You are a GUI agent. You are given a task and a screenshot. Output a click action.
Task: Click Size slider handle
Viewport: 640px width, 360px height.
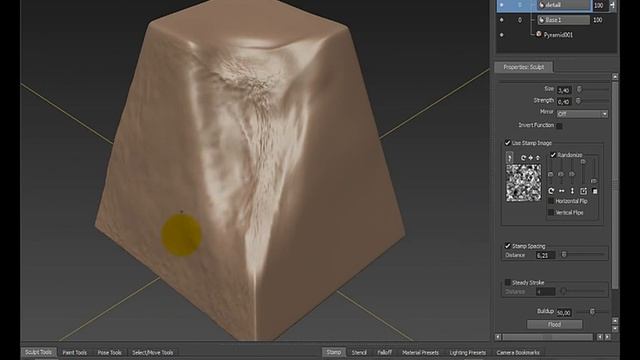pyautogui.click(x=579, y=89)
